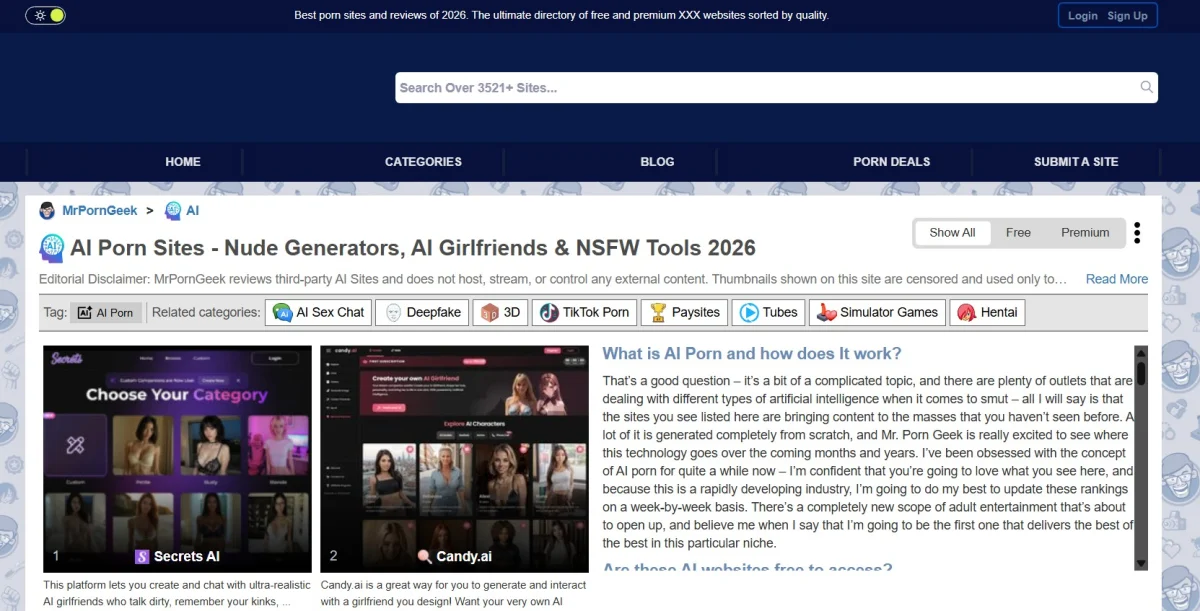Open the SUBMIT A SITE nav item
Screen dimensions: 1200x611
pyautogui.click(x=1076, y=161)
